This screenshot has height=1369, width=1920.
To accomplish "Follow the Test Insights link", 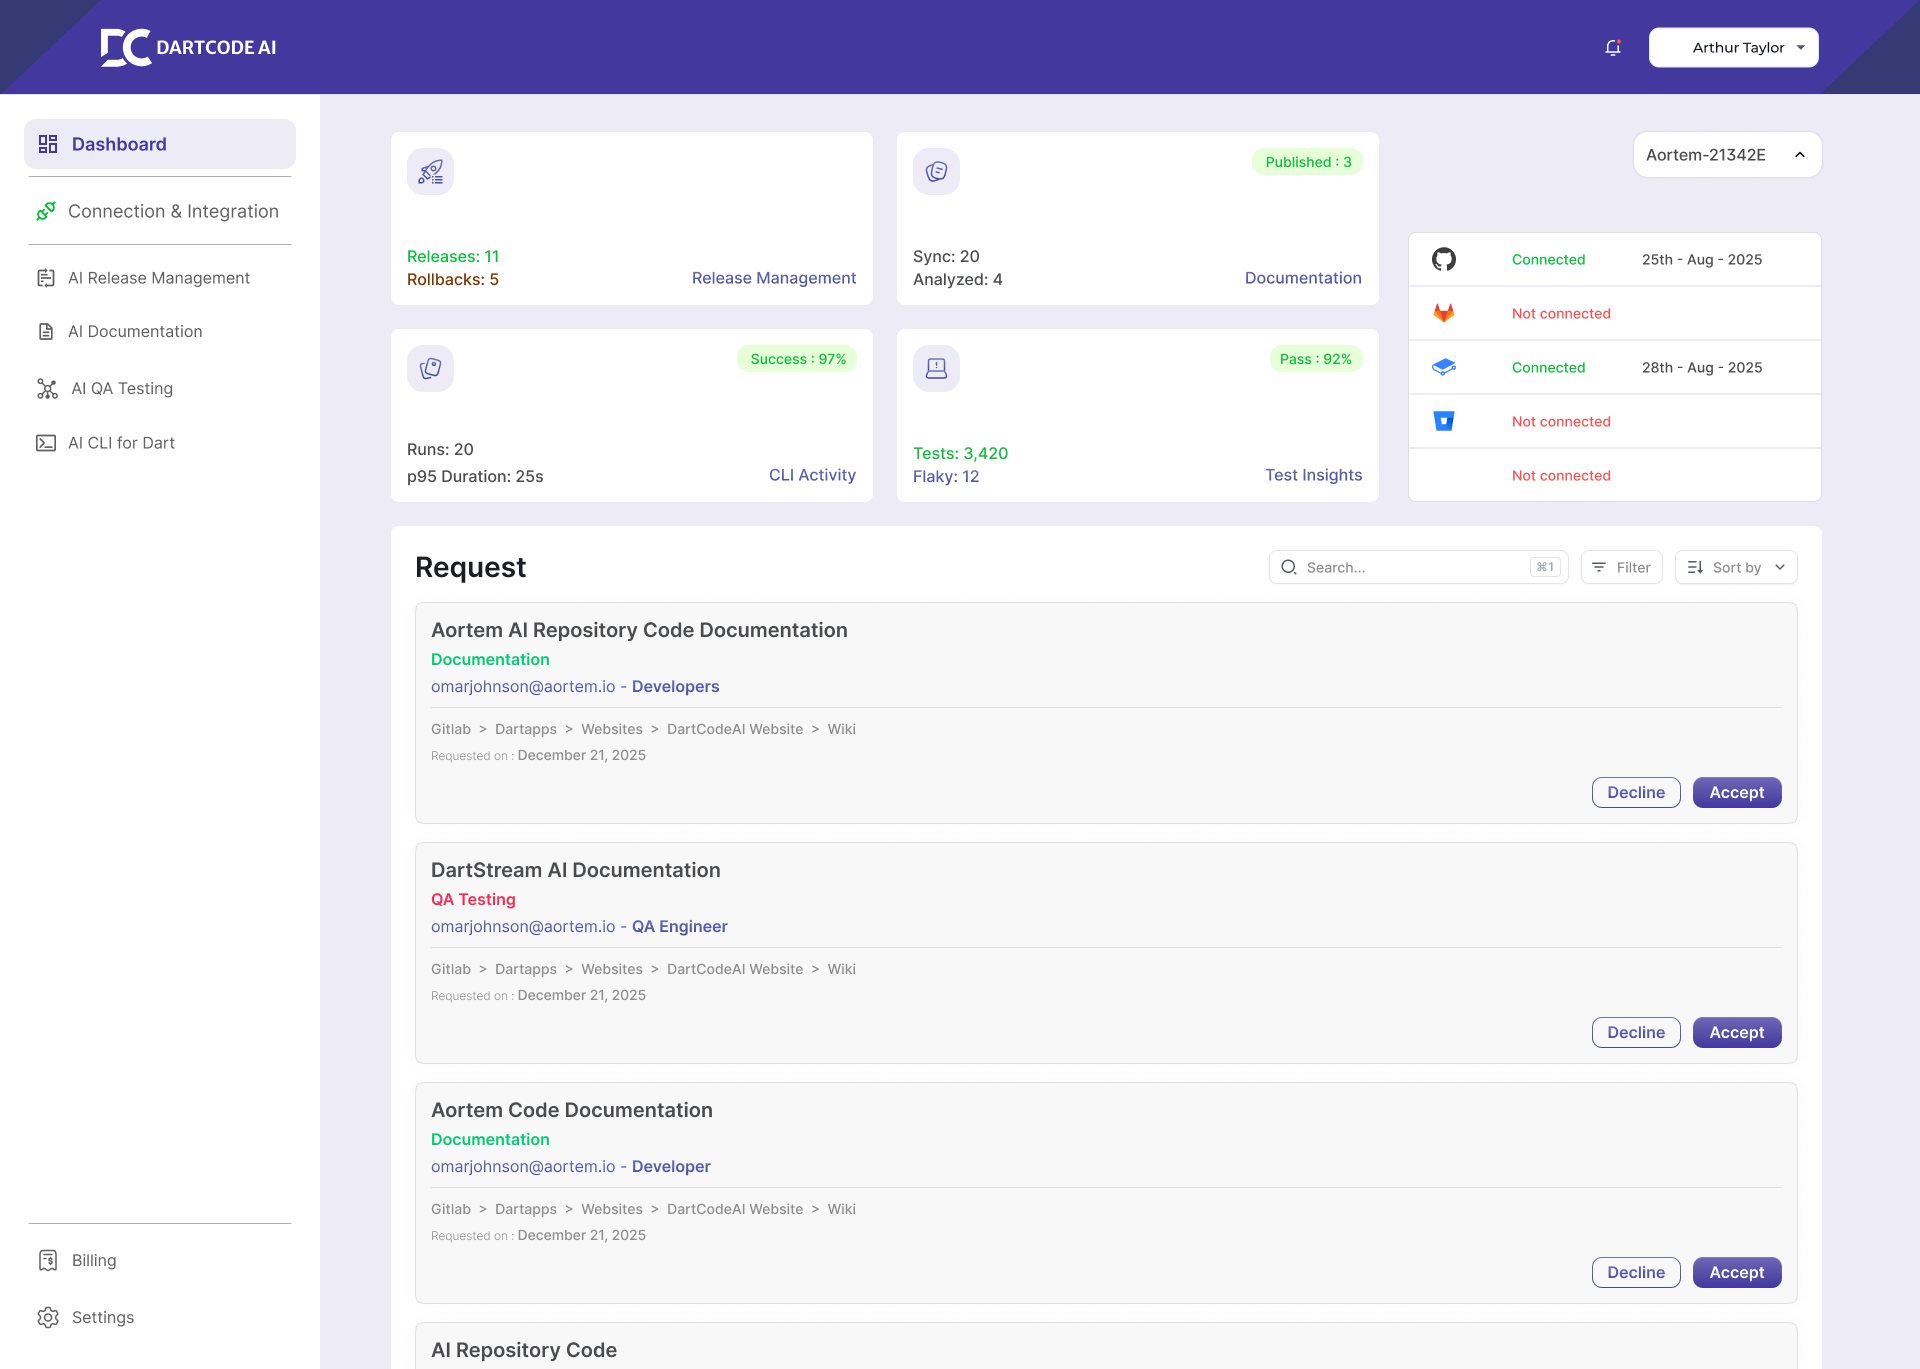I will point(1313,475).
